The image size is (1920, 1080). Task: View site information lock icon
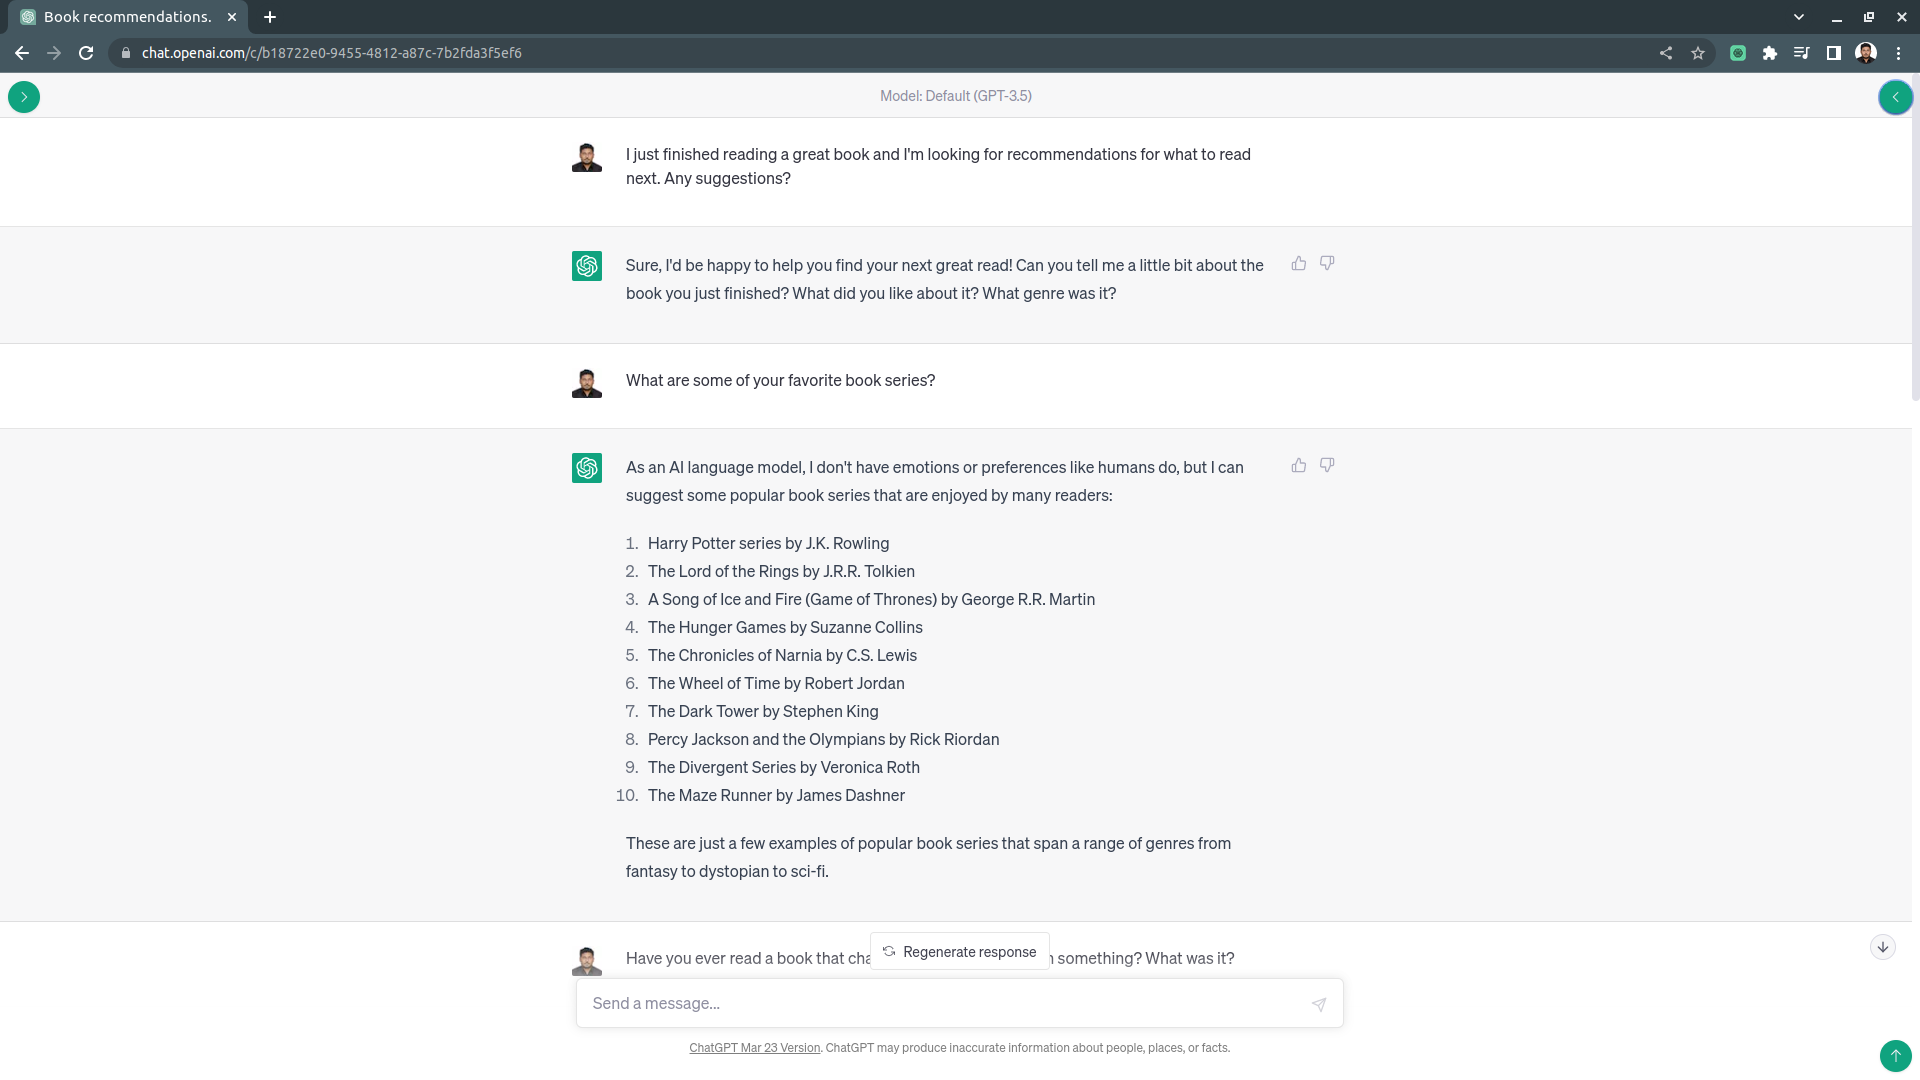click(x=126, y=53)
